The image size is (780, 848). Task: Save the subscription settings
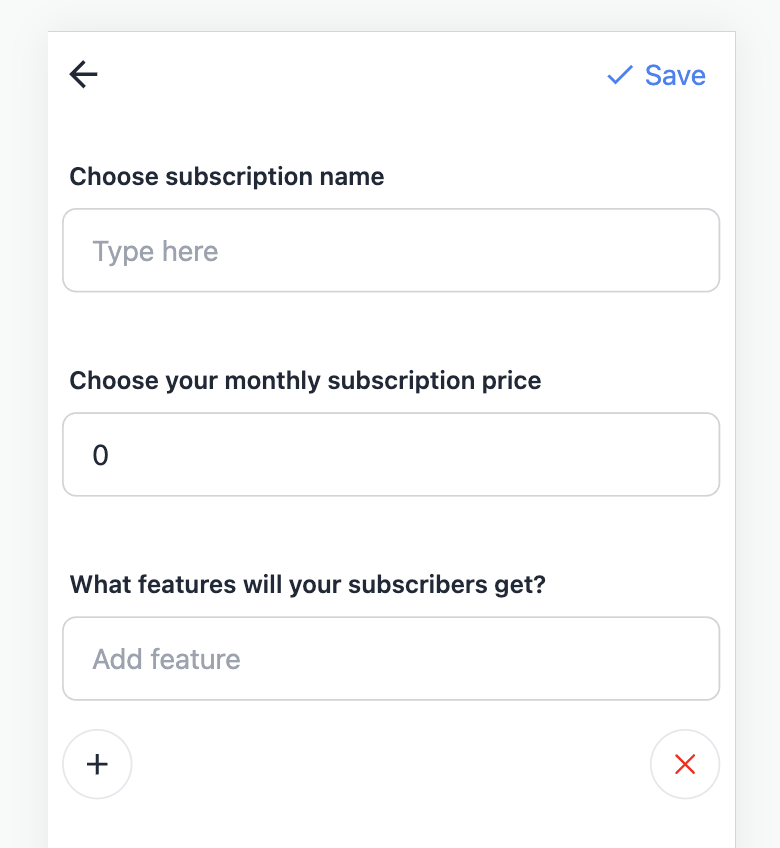coord(657,75)
